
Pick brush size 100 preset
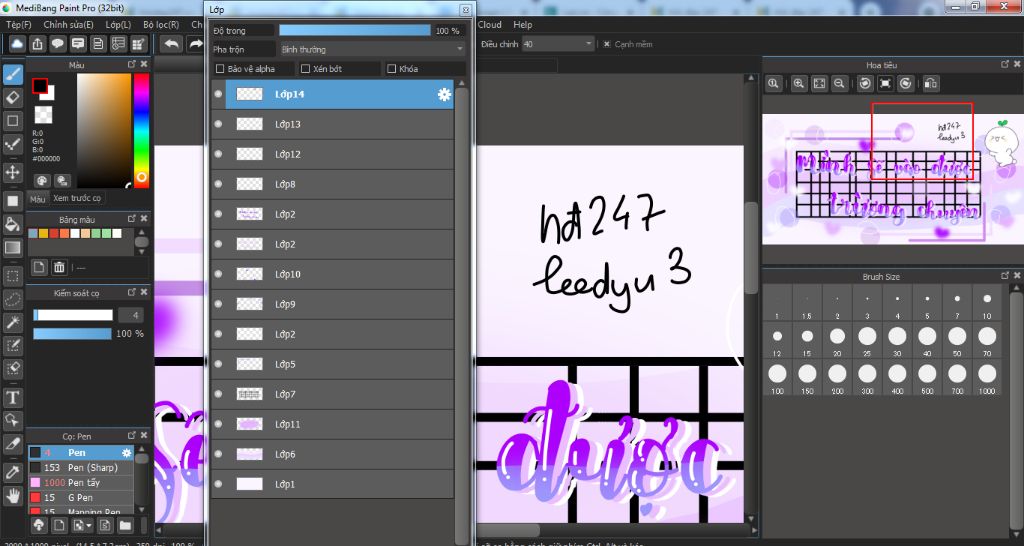tap(777, 379)
